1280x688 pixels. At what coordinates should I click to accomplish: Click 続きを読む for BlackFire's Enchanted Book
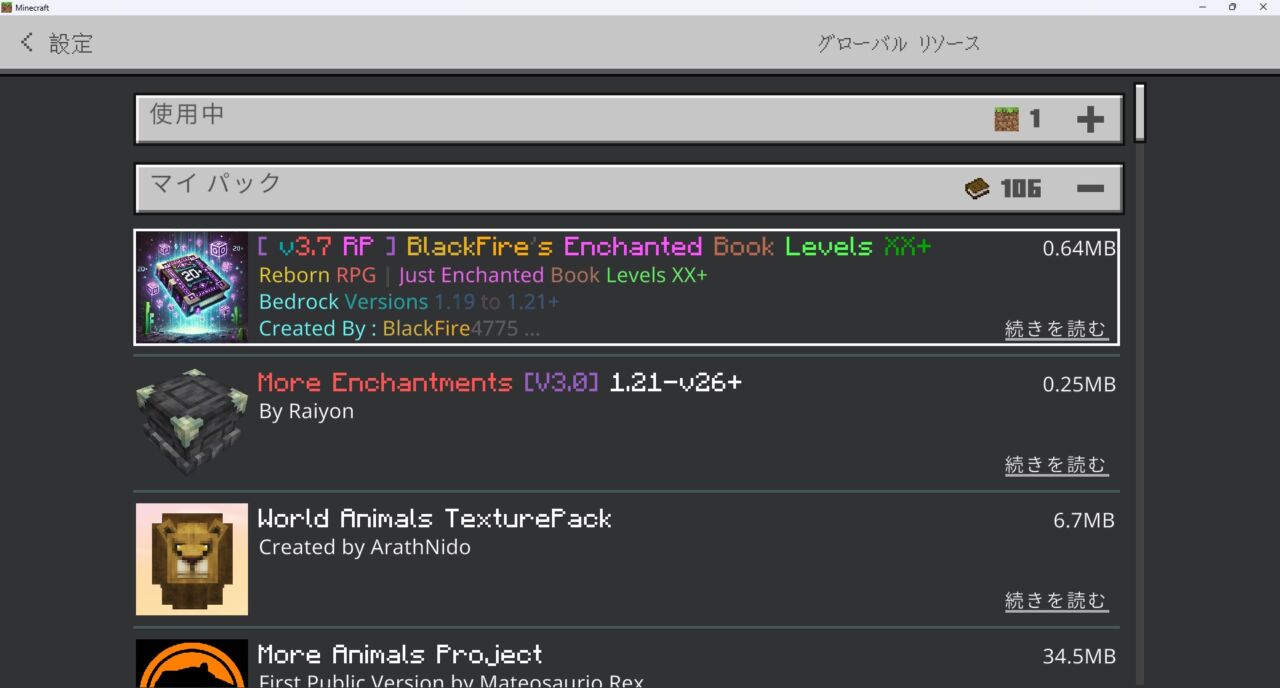(1056, 329)
